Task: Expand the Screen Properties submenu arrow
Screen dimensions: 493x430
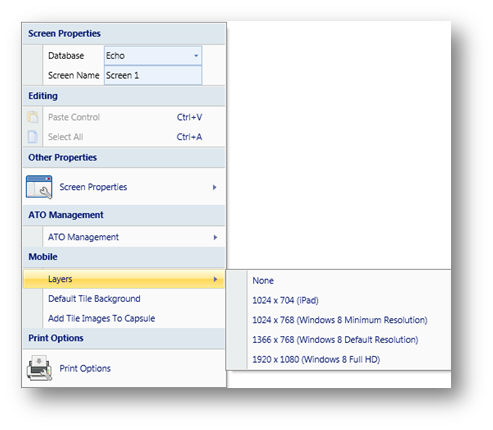Action: (x=215, y=187)
